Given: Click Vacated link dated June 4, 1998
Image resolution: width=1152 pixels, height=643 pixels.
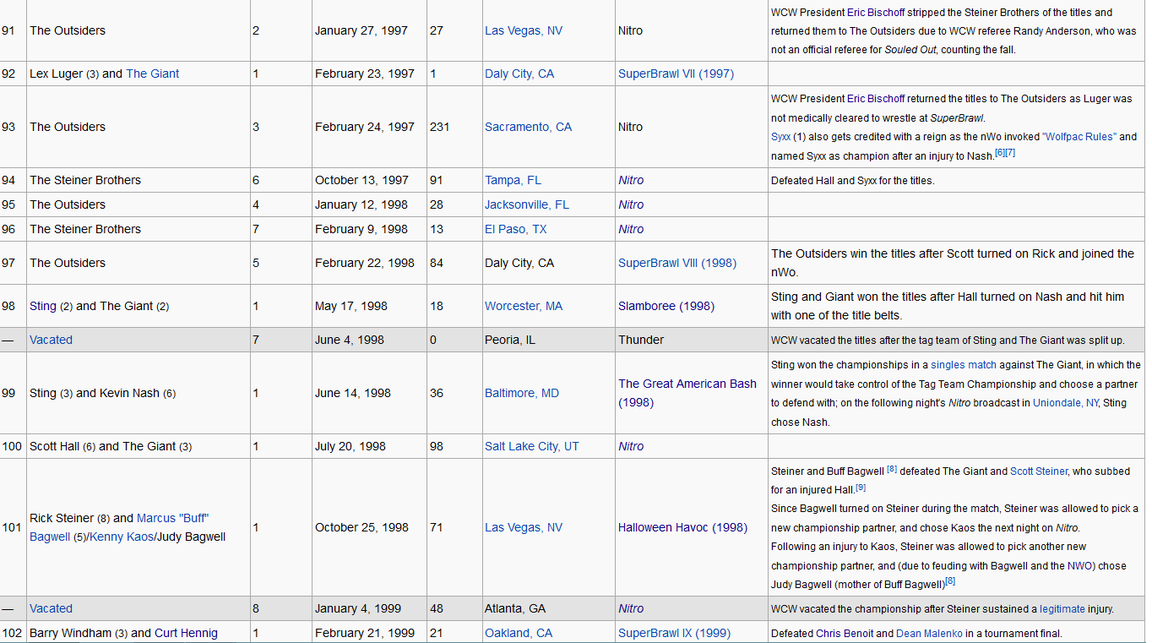Looking at the screenshot, I should tap(51, 340).
